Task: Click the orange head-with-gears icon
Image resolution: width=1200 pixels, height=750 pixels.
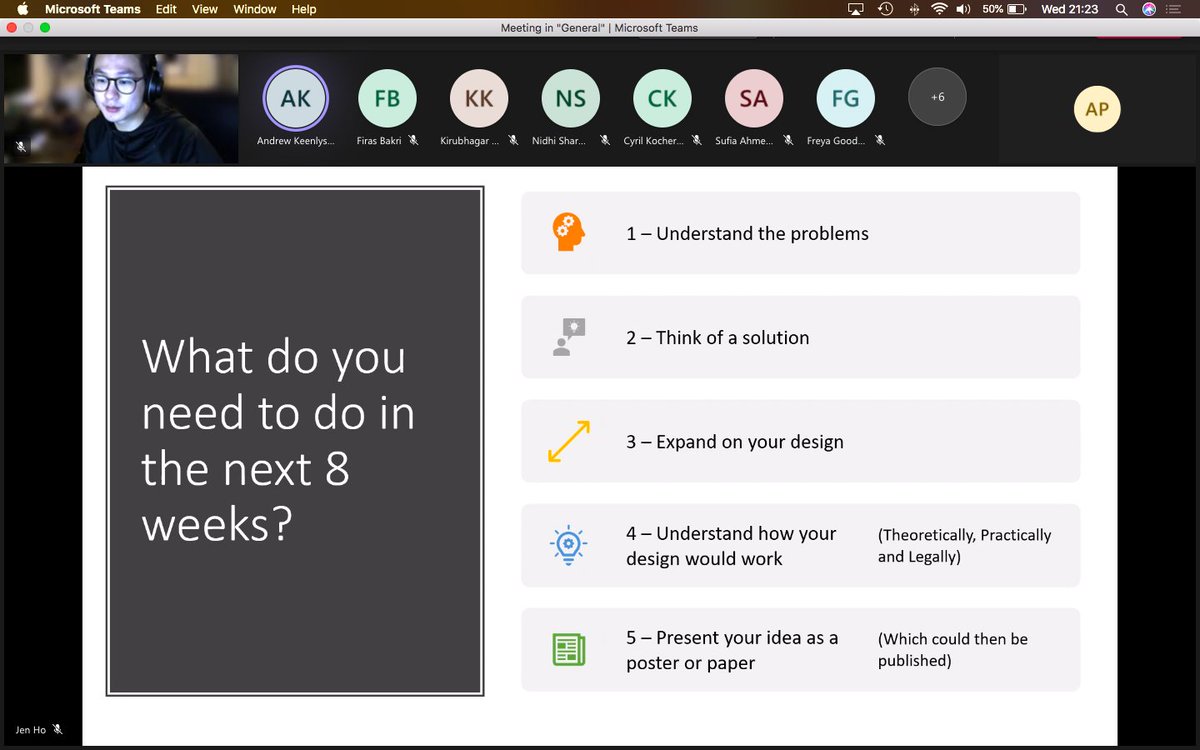Action: [x=568, y=233]
